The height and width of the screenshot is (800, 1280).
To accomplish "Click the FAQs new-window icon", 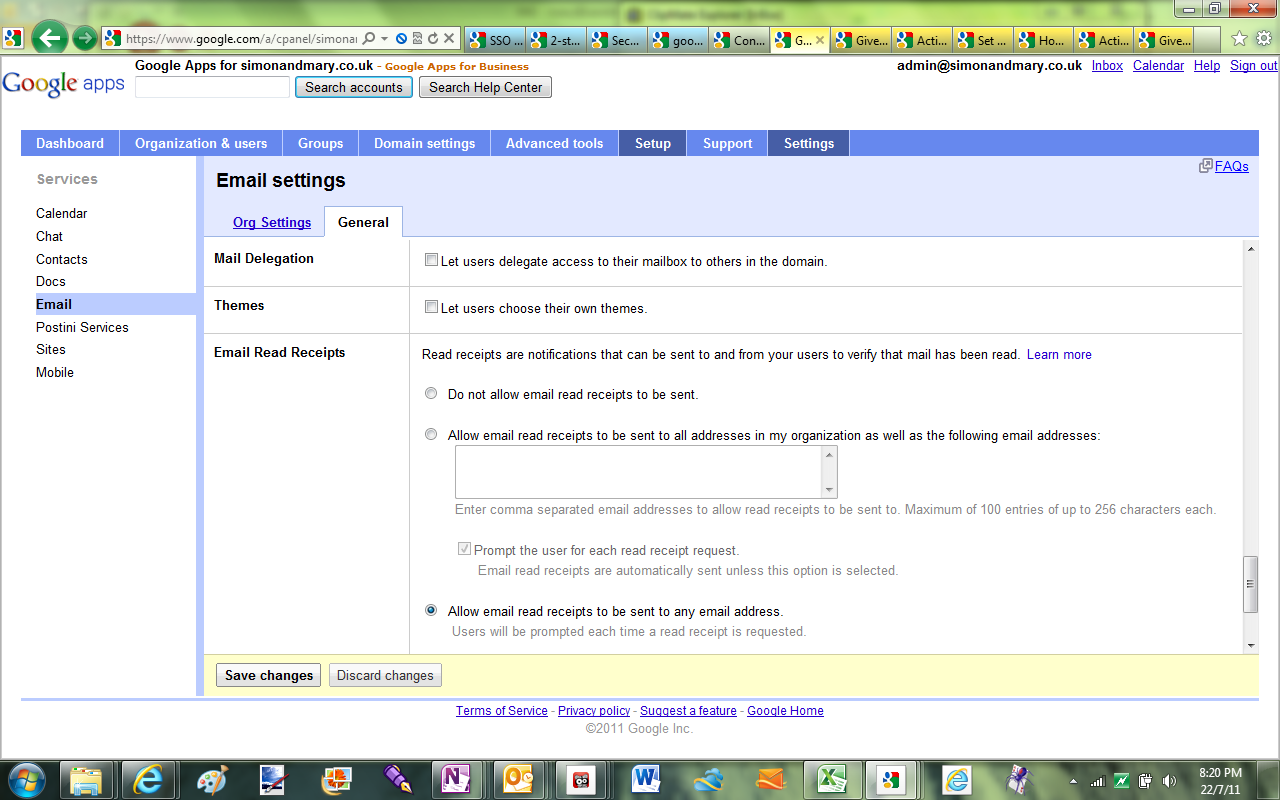I will [1206, 166].
